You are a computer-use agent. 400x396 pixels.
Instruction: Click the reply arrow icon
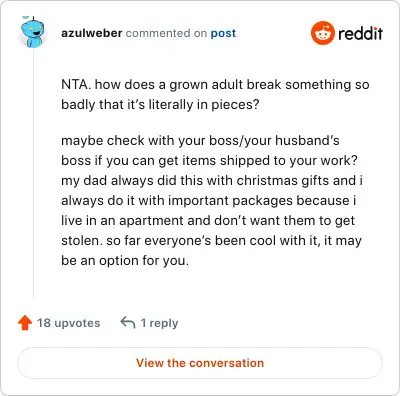pyautogui.click(x=128, y=322)
